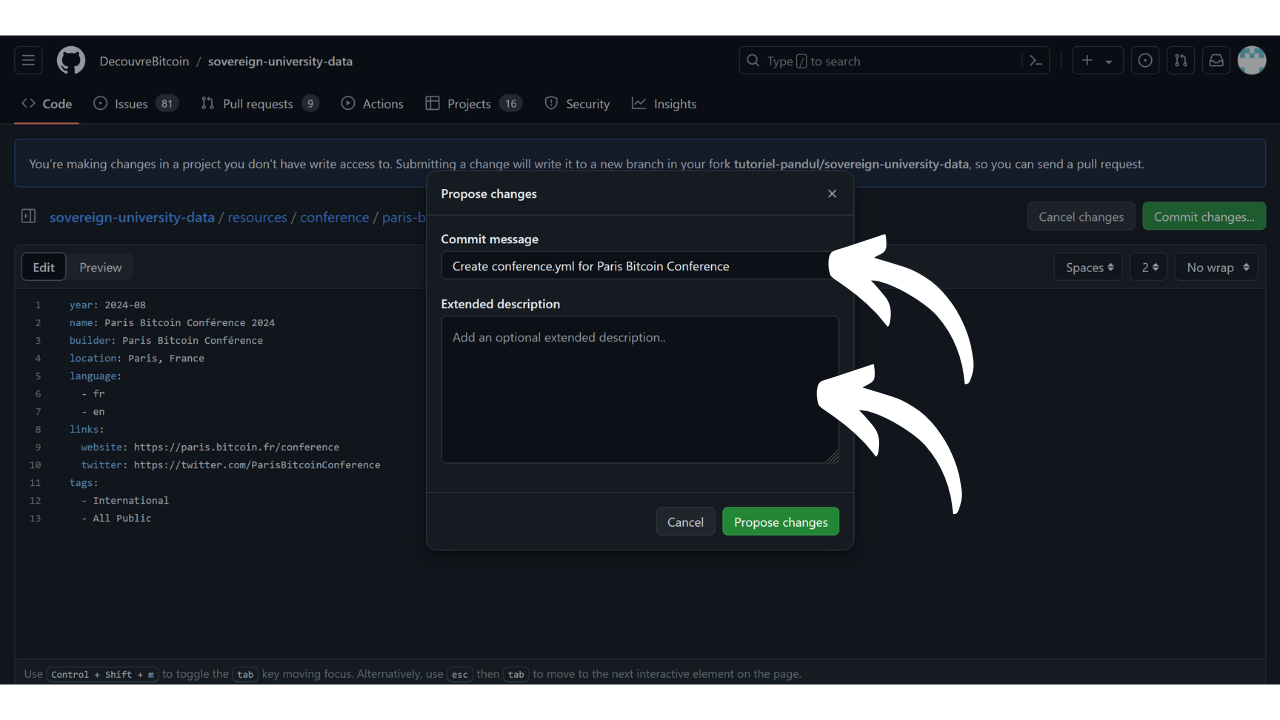1280x720 pixels.
Task: Open the Pull requests tab
Action: tap(260, 104)
